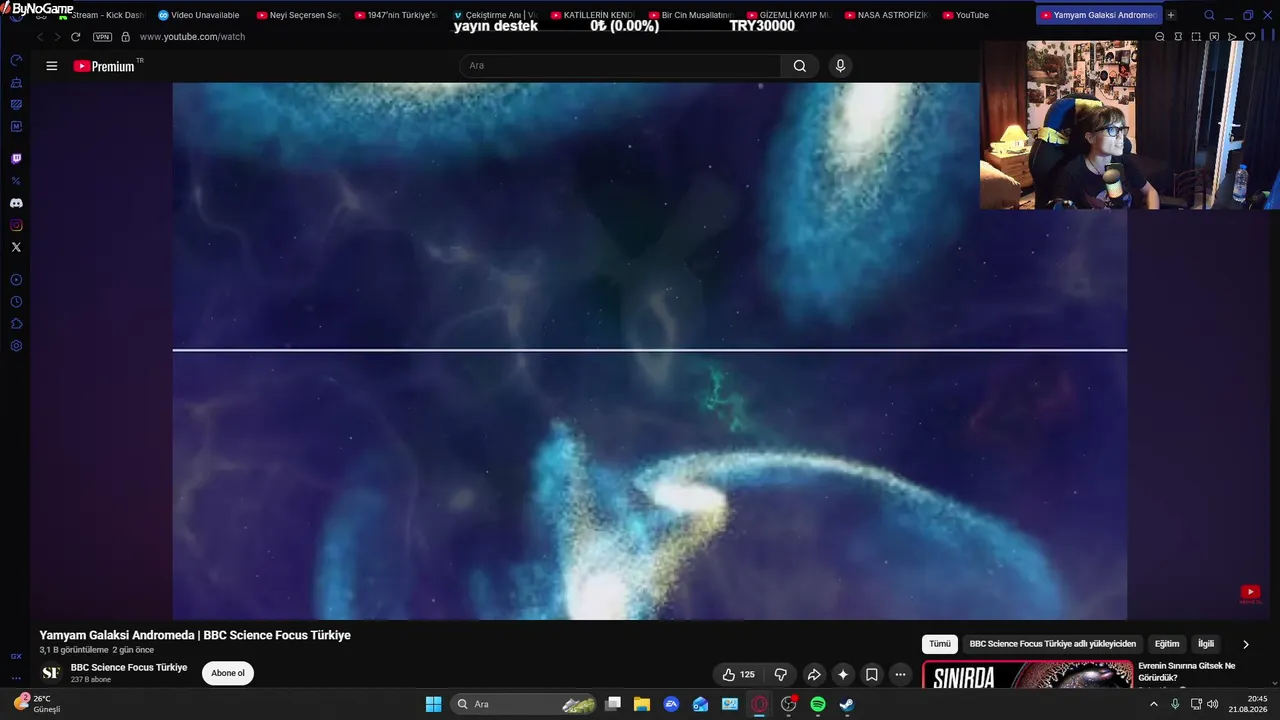Filter by BBC Science Focus Türkiye uploader chip

(1053, 644)
